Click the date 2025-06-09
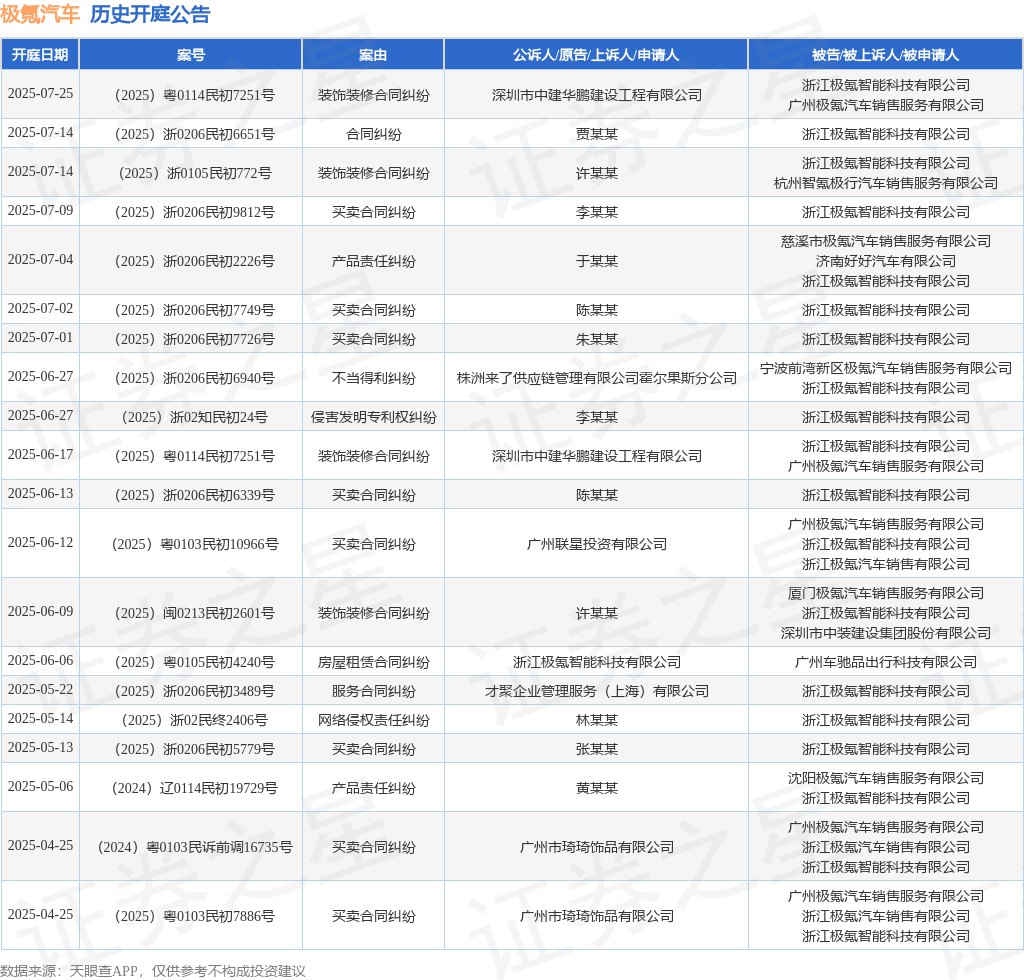 (x=40, y=611)
